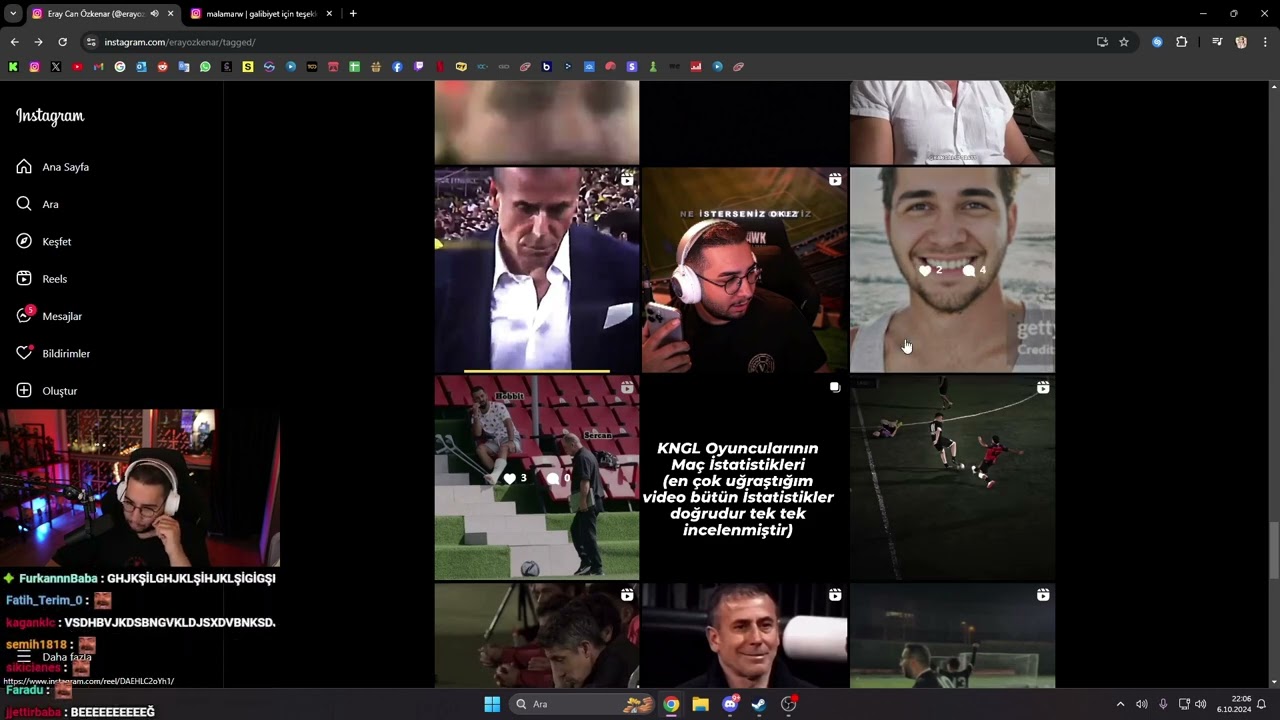Mute audio on the Eray Can Özkenar tab
Screen dimensions: 1280x720
click(154, 14)
